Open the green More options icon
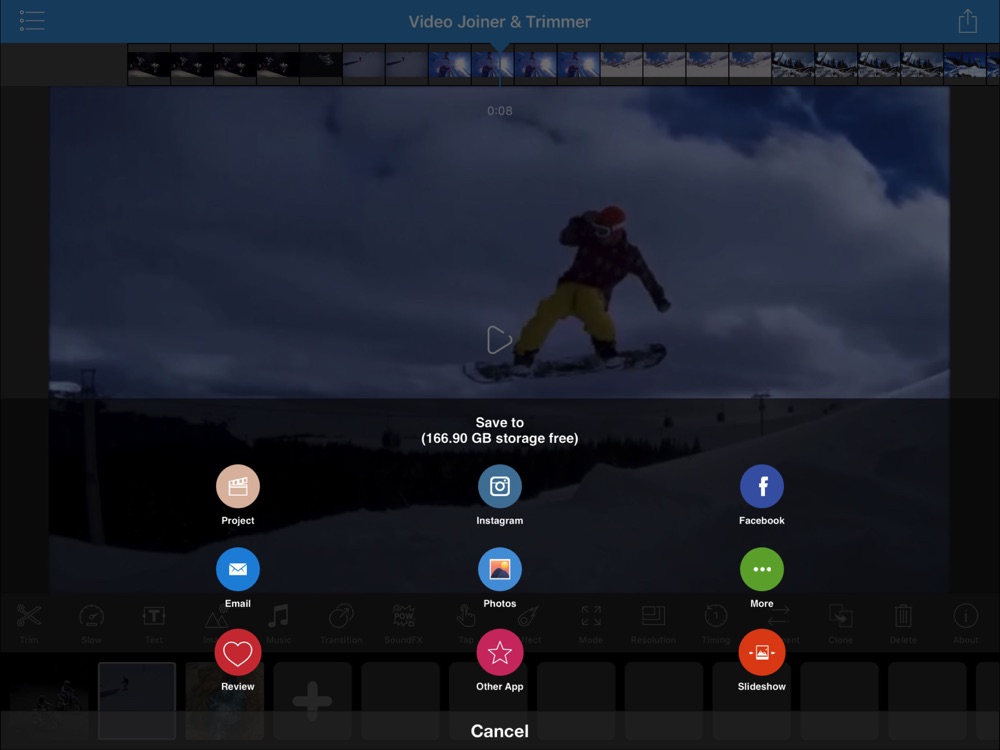1000x750 pixels. click(761, 569)
